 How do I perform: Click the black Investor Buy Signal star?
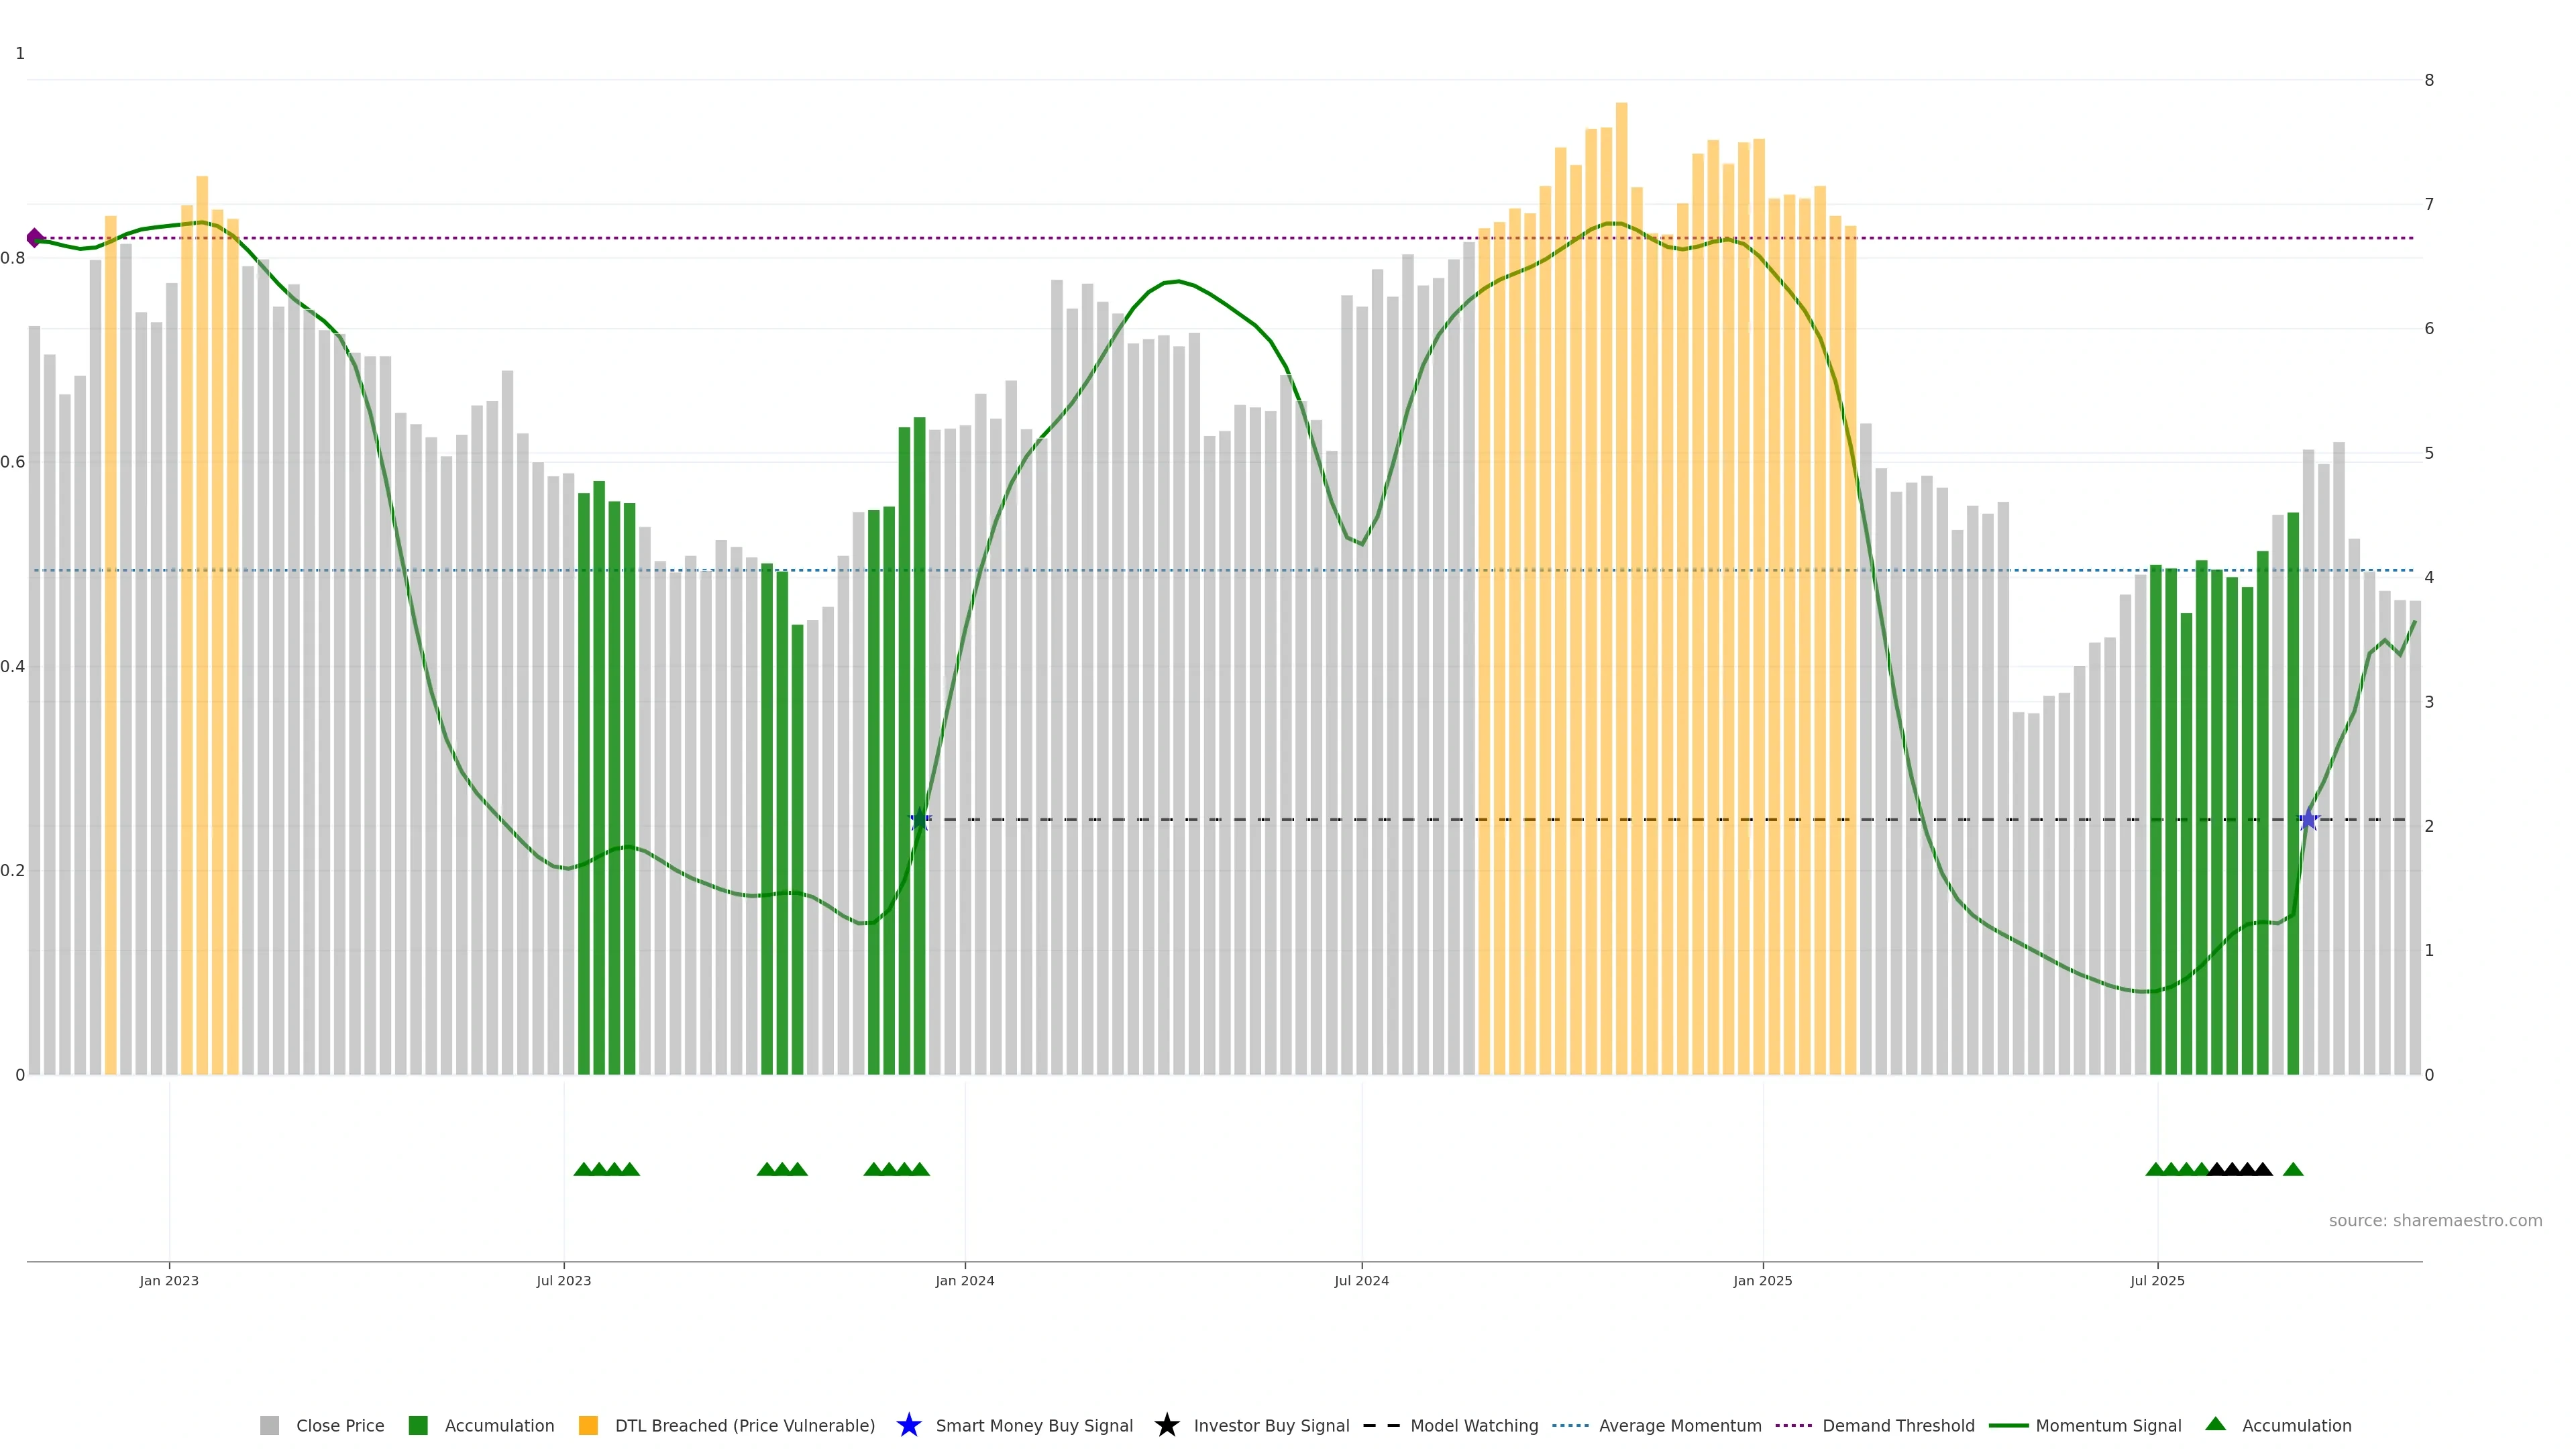point(1166,1425)
